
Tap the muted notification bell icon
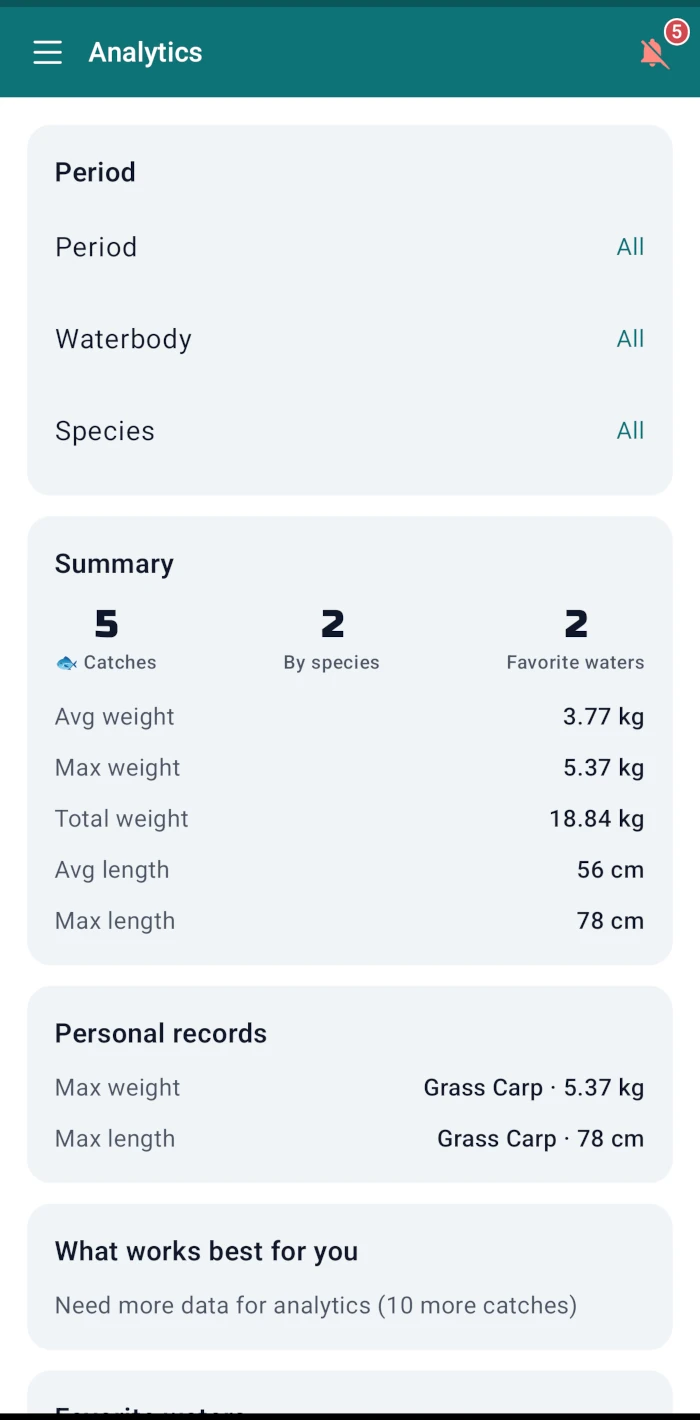point(653,54)
